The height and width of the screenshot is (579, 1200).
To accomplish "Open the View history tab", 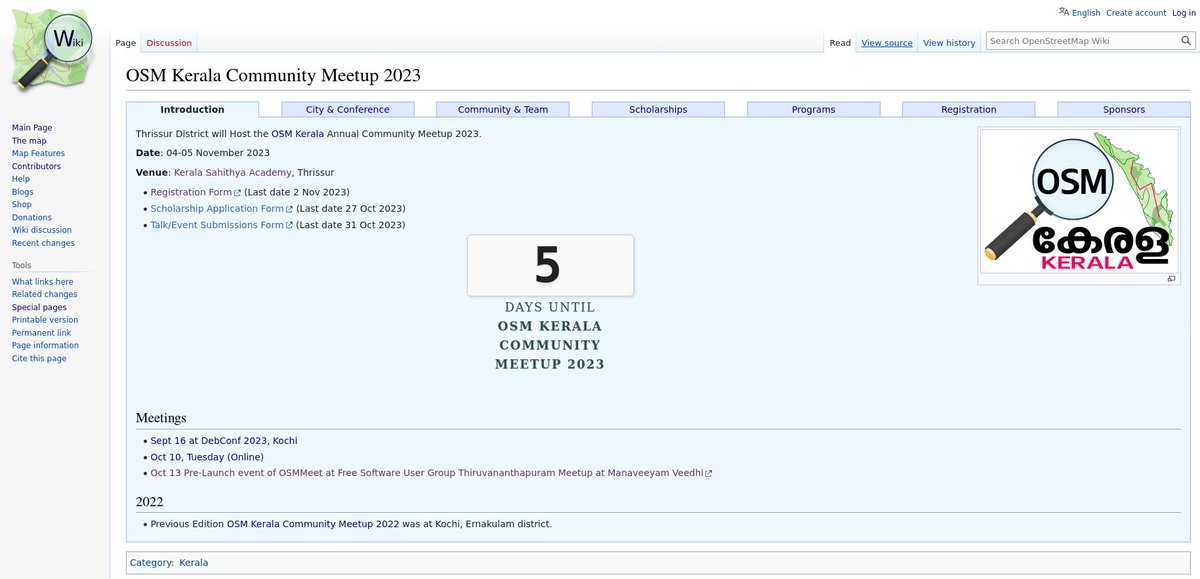I will [949, 43].
